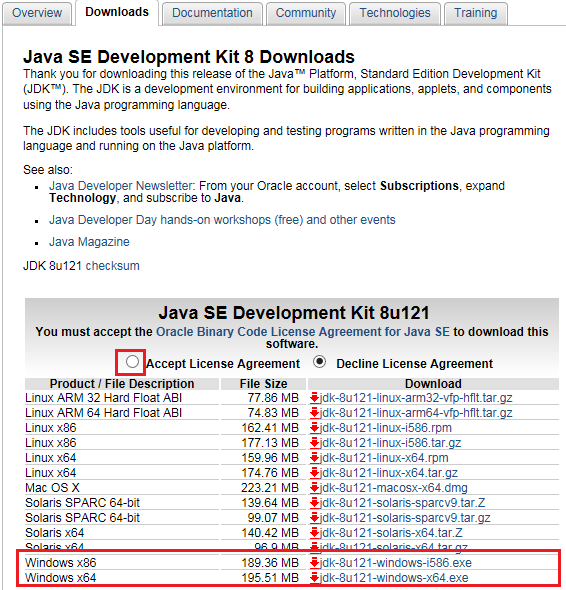566x590 pixels.
Task: Click download arrow icon for jdk-8u121-linux-arm32-vfp-hflt.tar.gz
Action: (315, 398)
